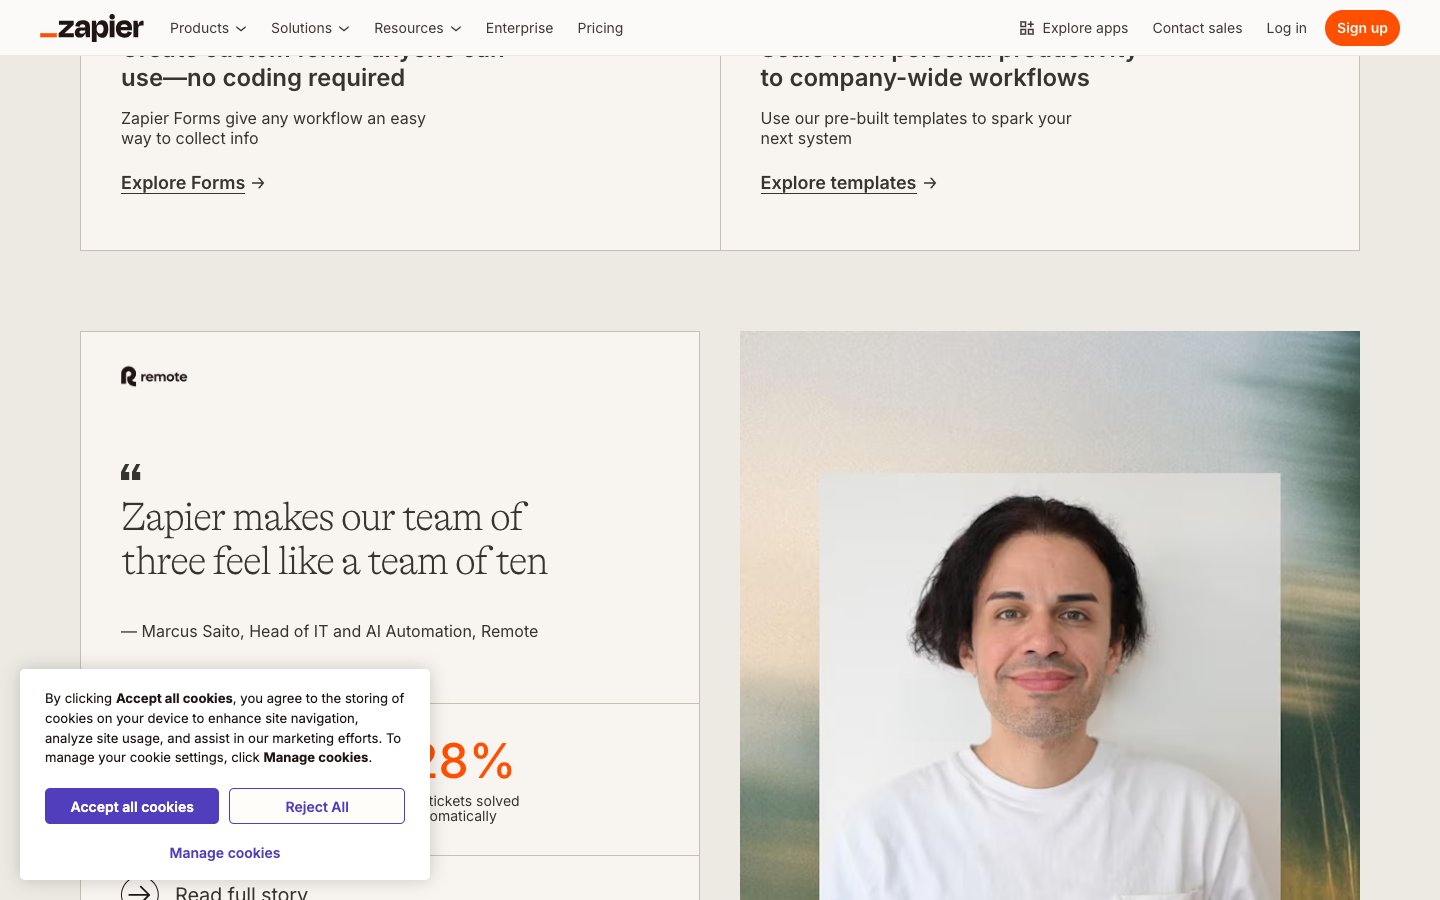The width and height of the screenshot is (1440, 900).
Task: Click the arrow beside Explore templates
Action: tap(930, 183)
